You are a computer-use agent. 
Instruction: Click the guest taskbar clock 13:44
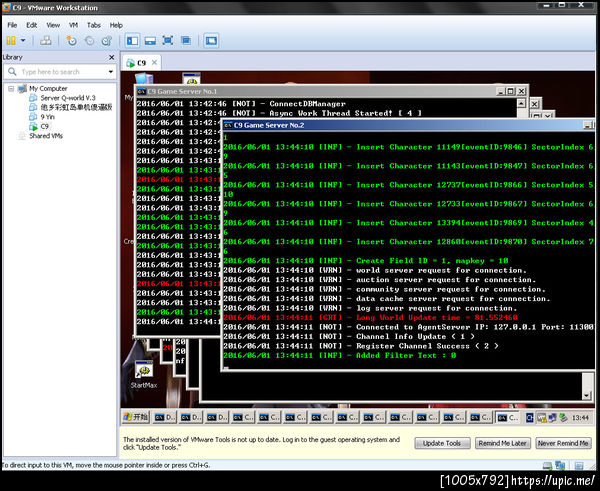click(580, 418)
